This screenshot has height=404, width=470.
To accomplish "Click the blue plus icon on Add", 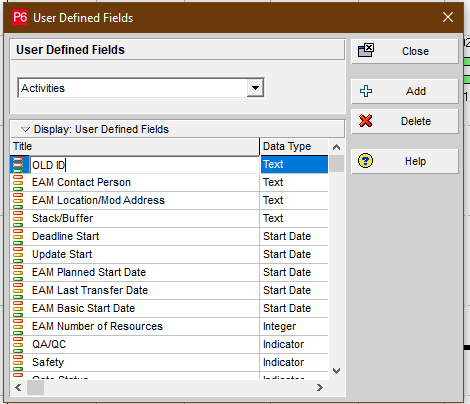I will click(x=366, y=91).
